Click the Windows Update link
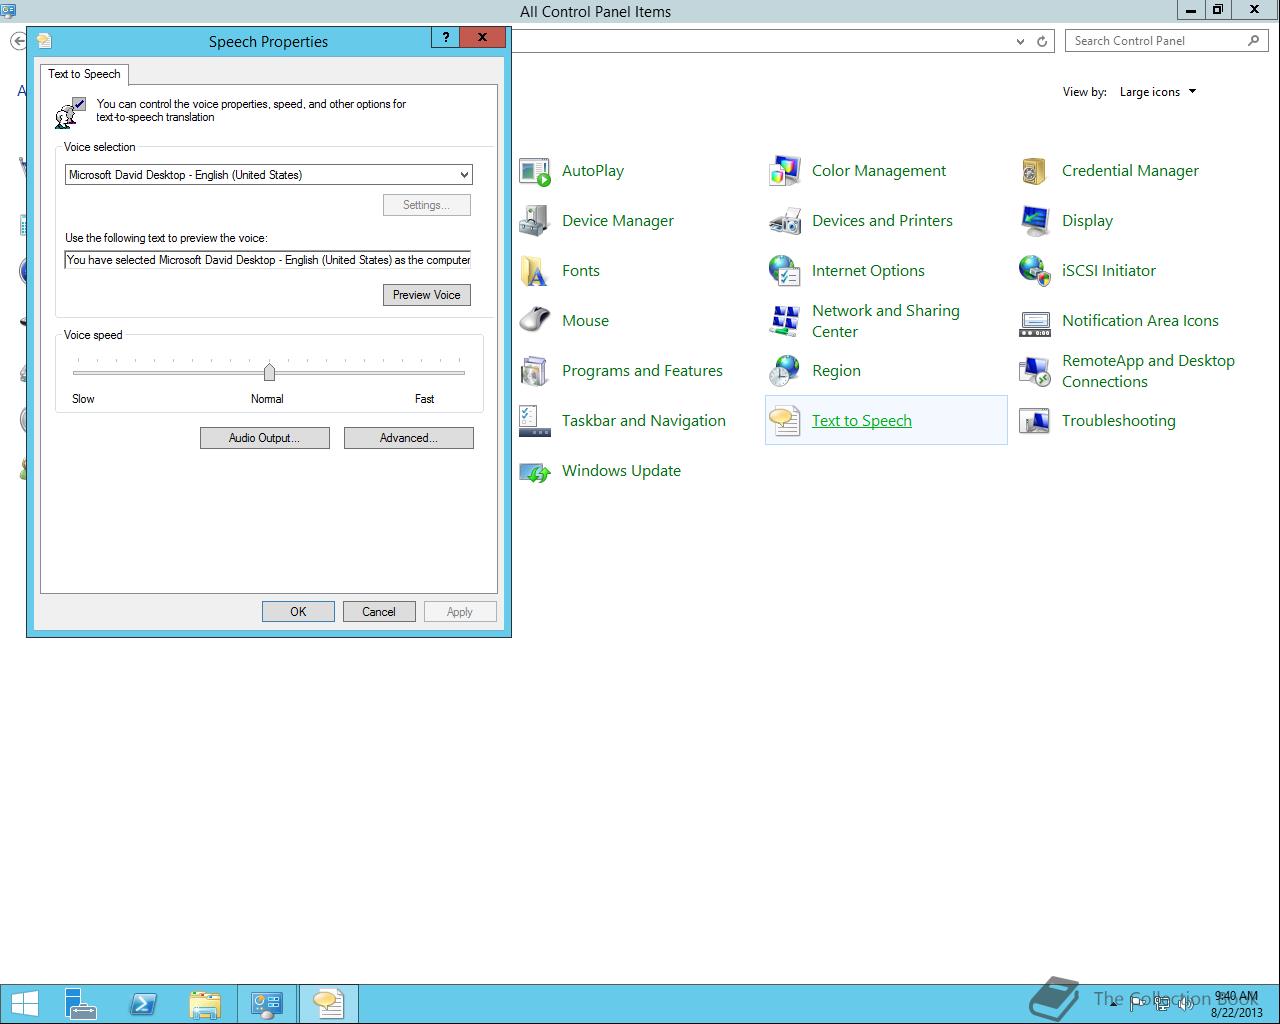Image resolution: width=1280 pixels, height=1024 pixels. [x=621, y=471]
